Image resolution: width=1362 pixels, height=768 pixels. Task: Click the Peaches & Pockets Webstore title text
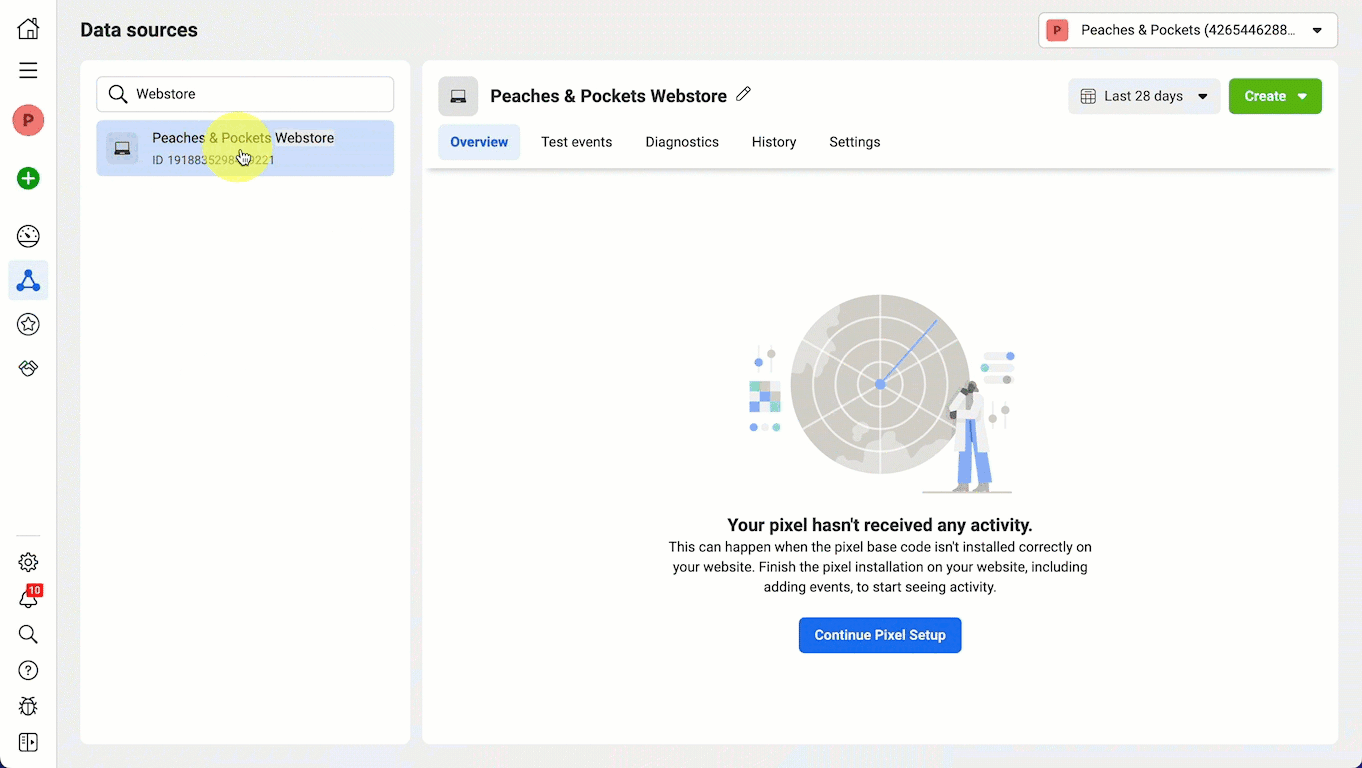(608, 96)
